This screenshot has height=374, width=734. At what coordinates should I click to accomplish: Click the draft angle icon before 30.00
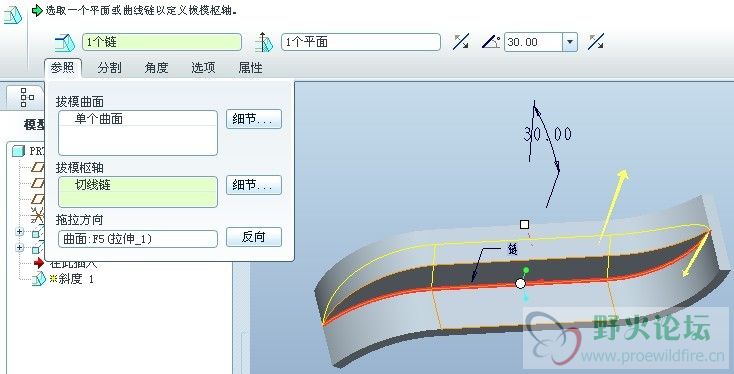point(491,42)
